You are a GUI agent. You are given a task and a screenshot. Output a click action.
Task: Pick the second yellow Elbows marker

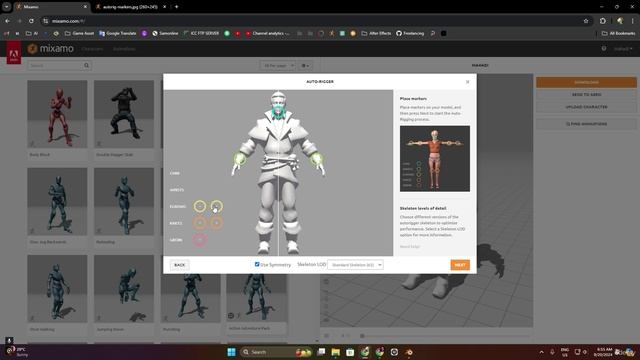point(216,207)
